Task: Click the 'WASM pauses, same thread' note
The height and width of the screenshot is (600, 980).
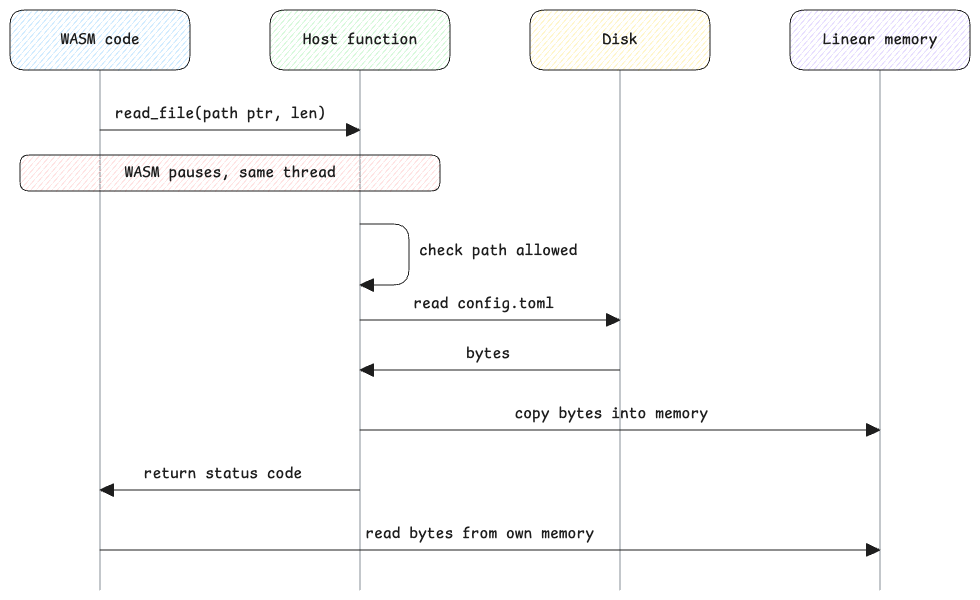Action: tap(230, 172)
